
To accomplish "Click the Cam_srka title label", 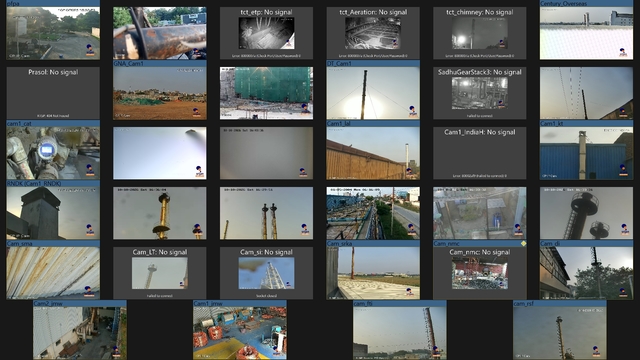I will click(x=339, y=244).
